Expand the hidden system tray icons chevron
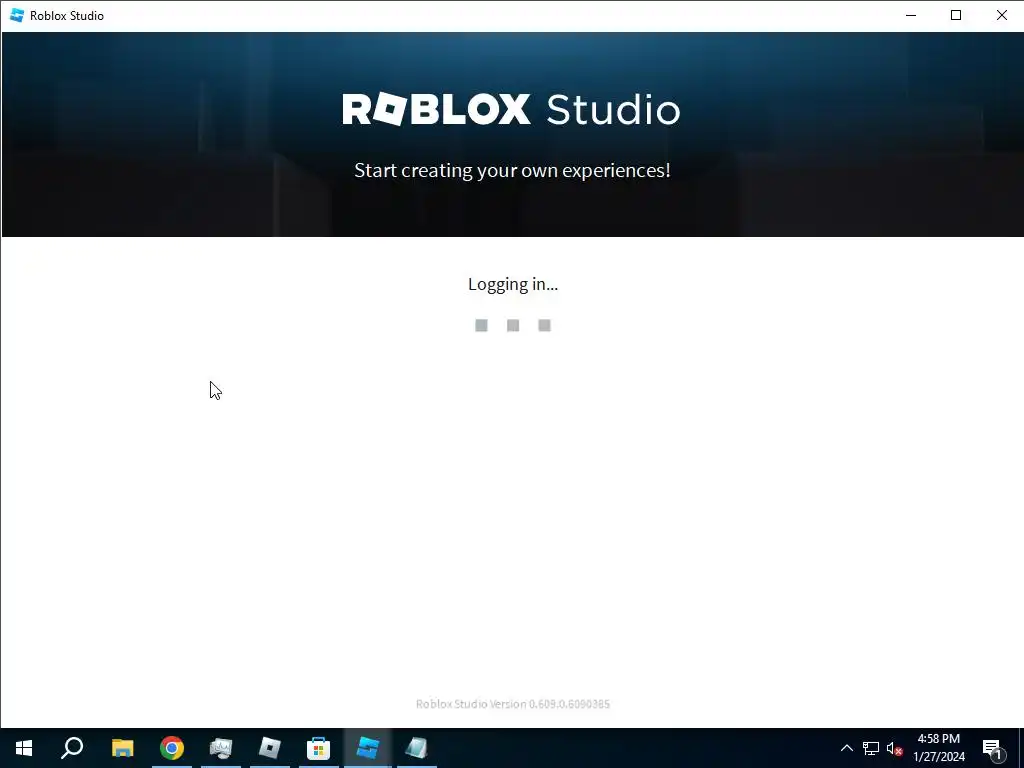Viewport: 1024px width, 768px height. pyautogui.click(x=846, y=748)
